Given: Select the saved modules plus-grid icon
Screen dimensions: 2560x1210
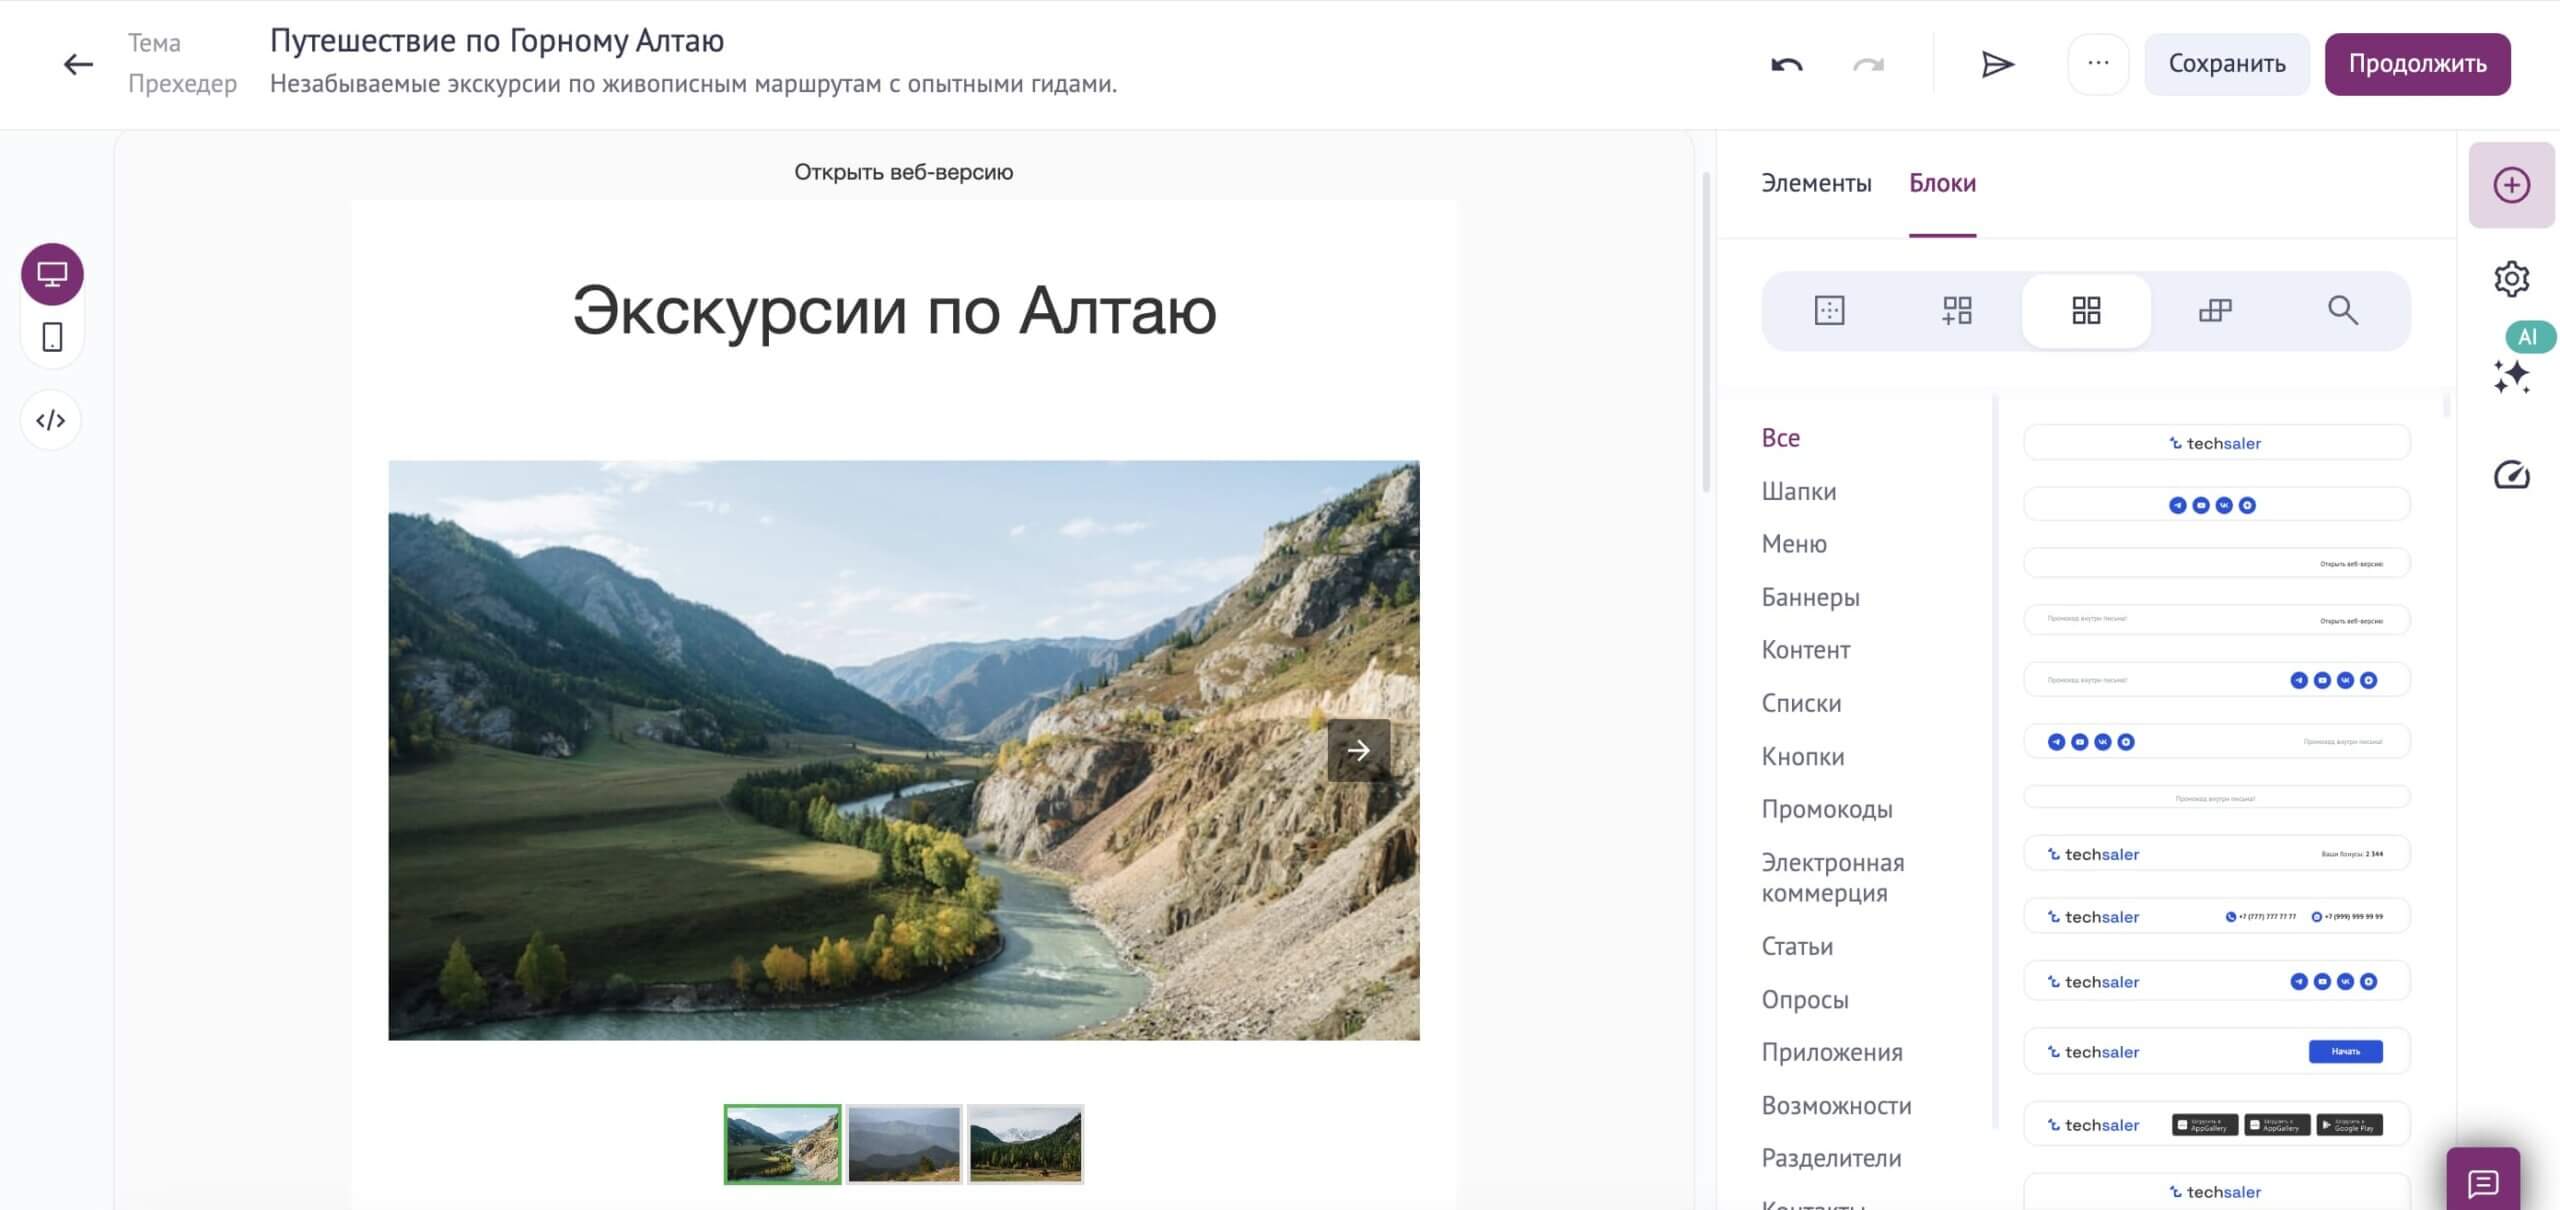Looking at the screenshot, I should click(1957, 310).
